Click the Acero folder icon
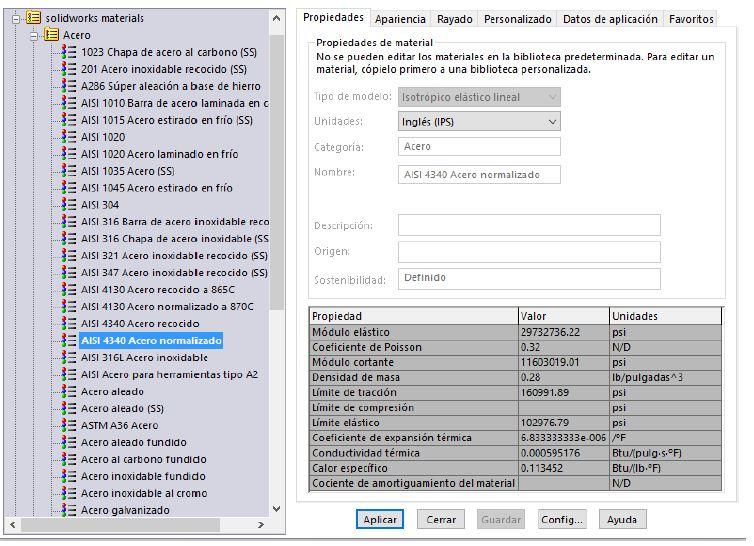This screenshot has height=546, width=754. click(51, 35)
